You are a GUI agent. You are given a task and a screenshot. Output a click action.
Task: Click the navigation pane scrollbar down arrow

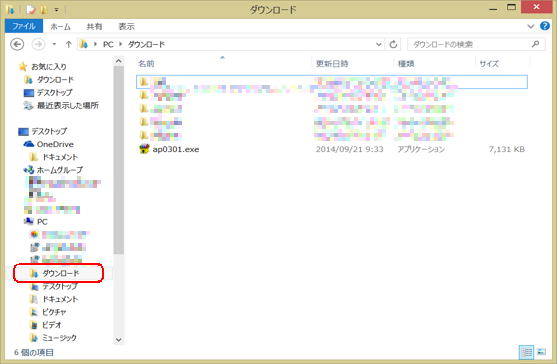[x=119, y=340]
